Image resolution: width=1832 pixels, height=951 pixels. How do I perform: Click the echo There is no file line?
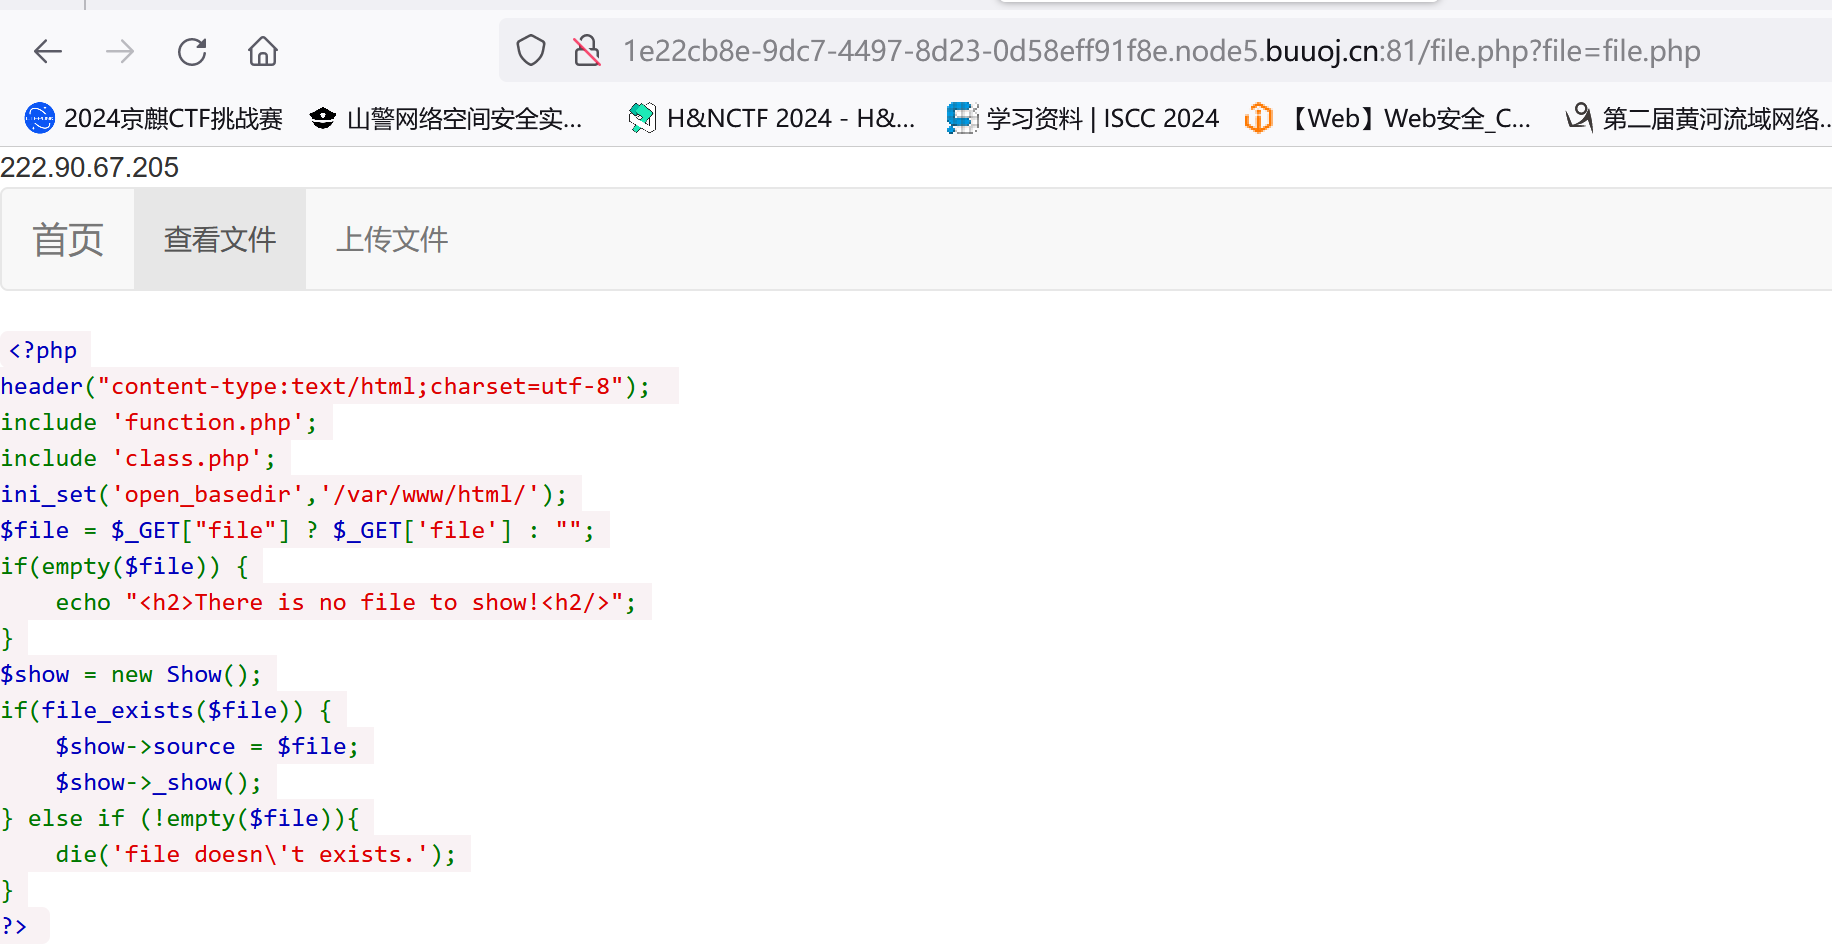click(x=346, y=602)
